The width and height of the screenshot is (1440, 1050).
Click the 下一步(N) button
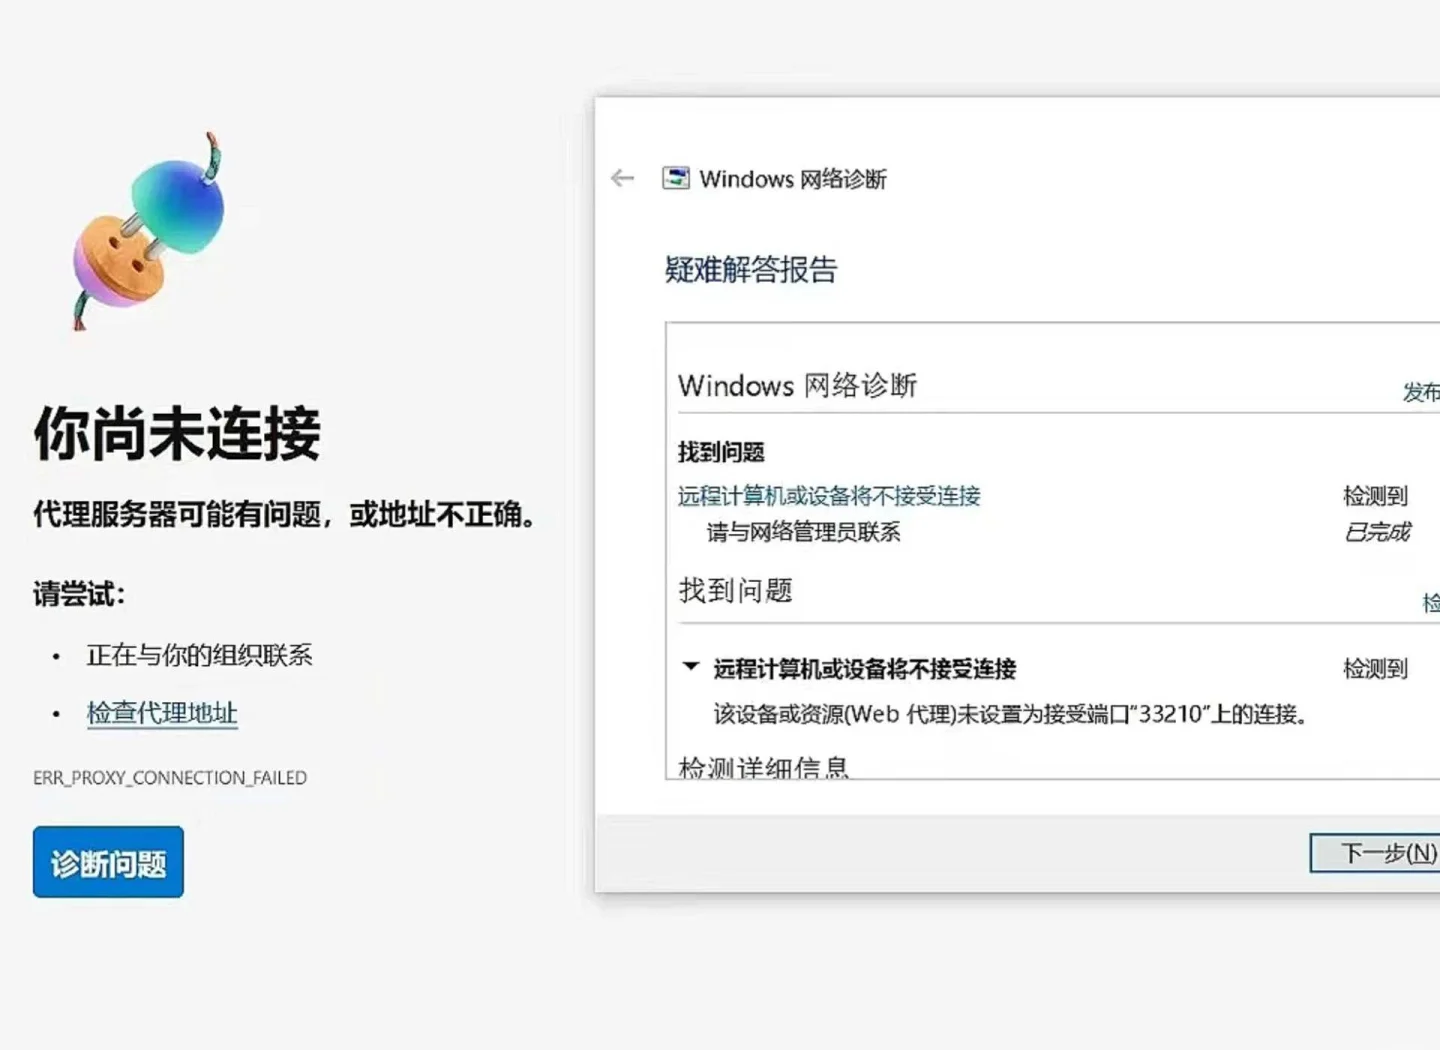coord(1376,853)
